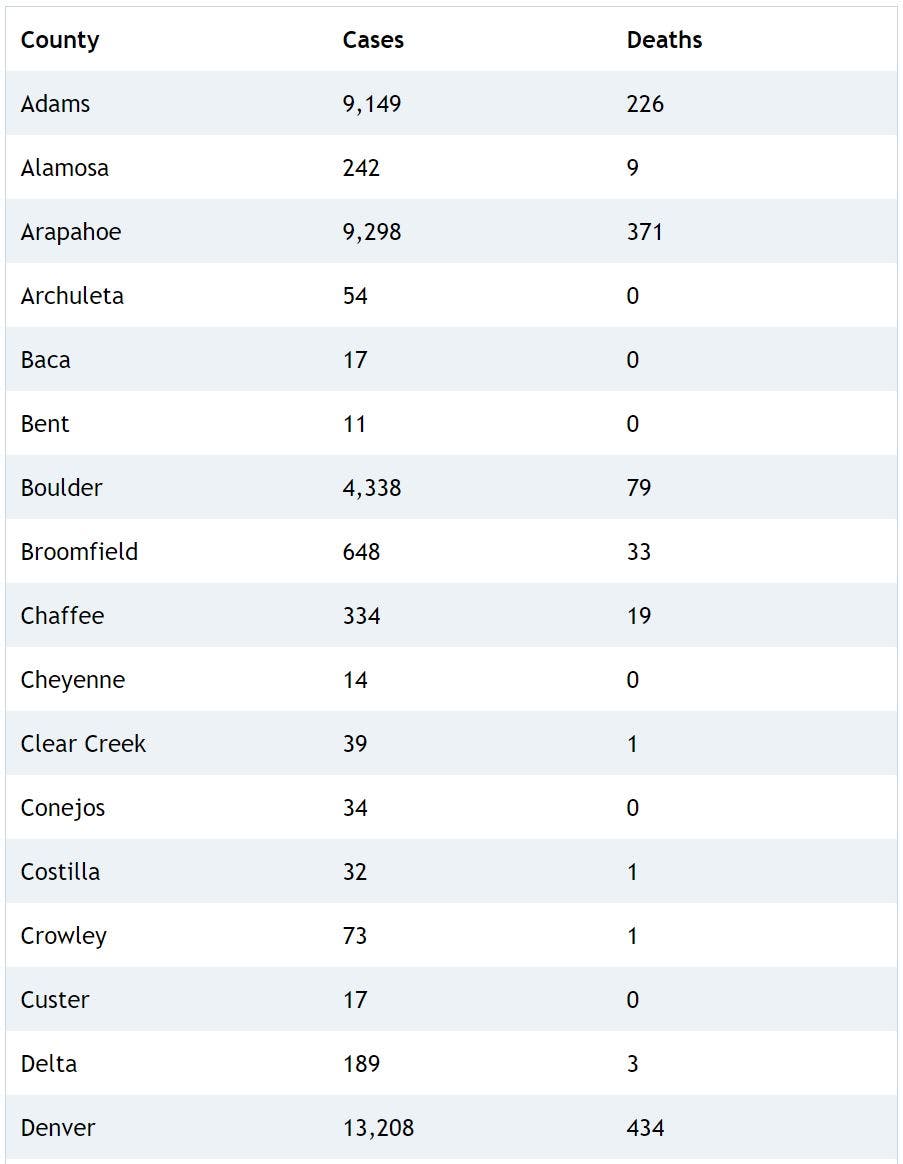Click Alamosa's cases value 242
This screenshot has height=1164, width=903.
[361, 168]
